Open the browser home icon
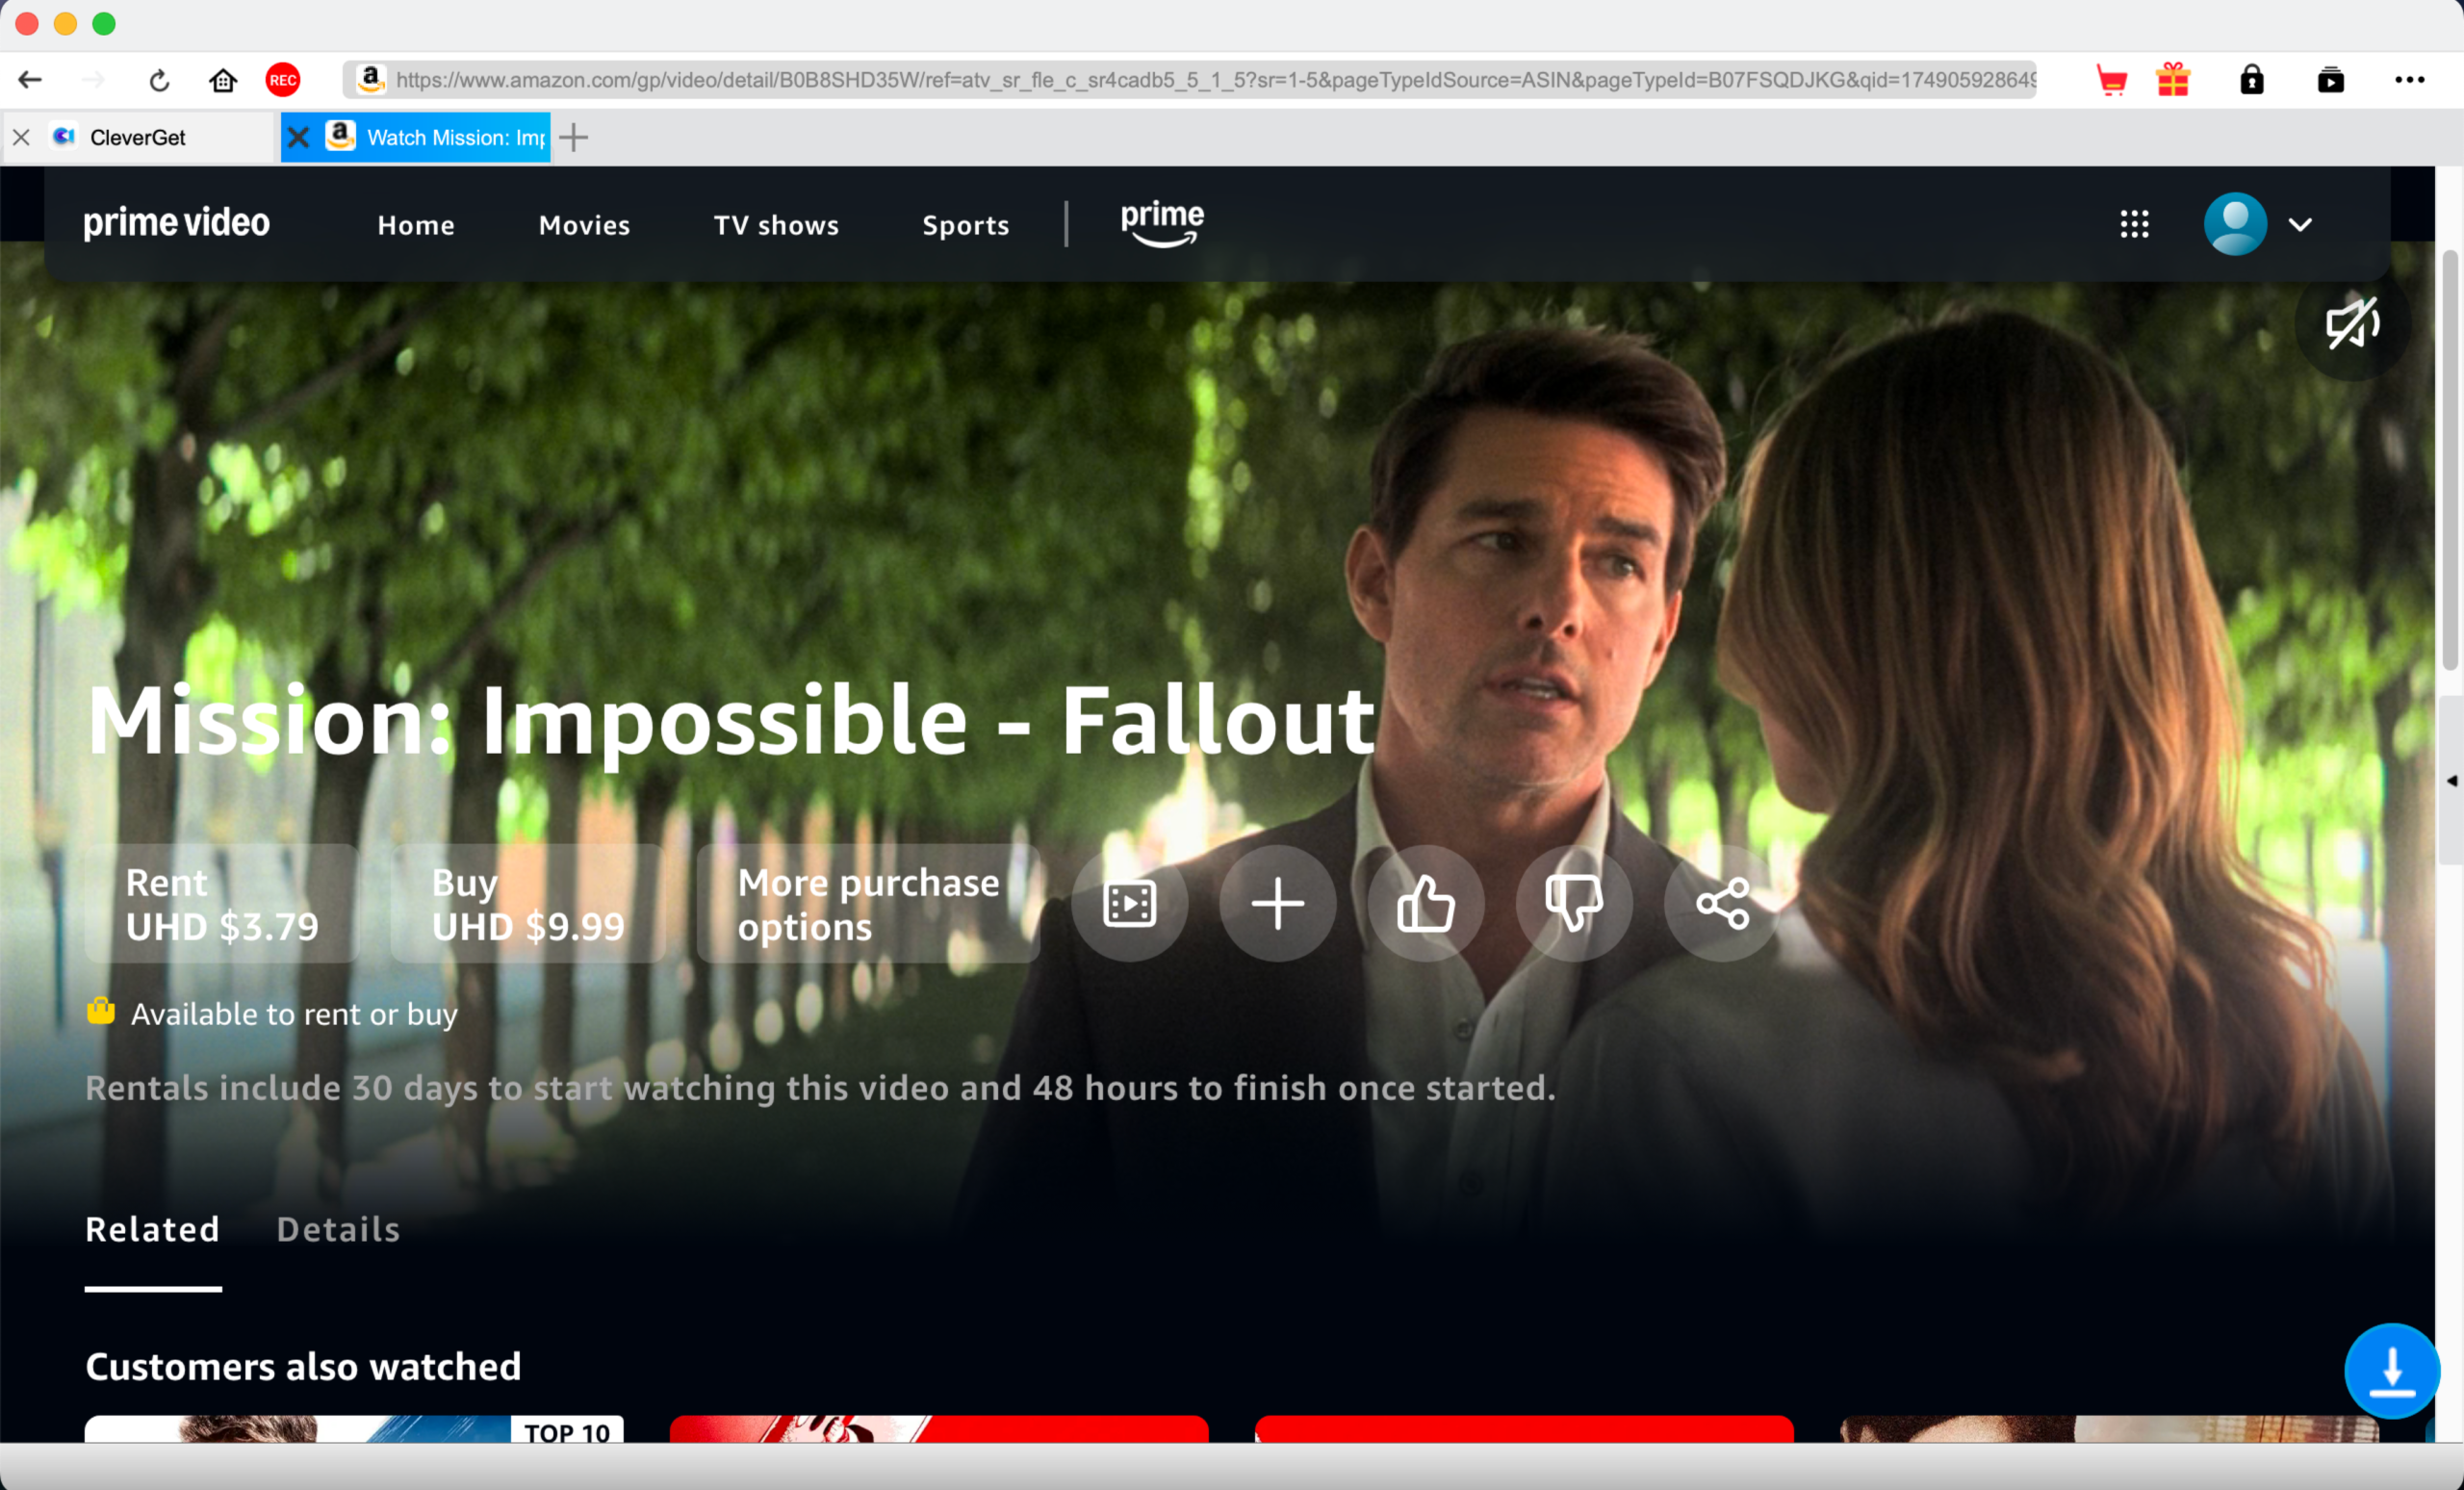The width and height of the screenshot is (2464, 1490). coord(223,80)
